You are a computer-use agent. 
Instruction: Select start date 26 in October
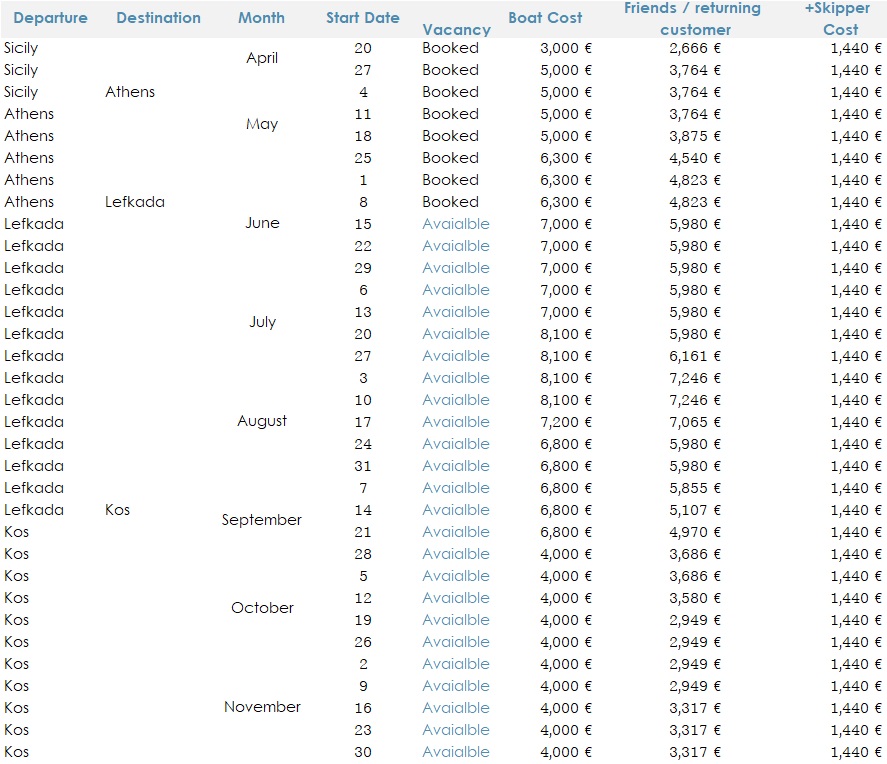coord(363,642)
